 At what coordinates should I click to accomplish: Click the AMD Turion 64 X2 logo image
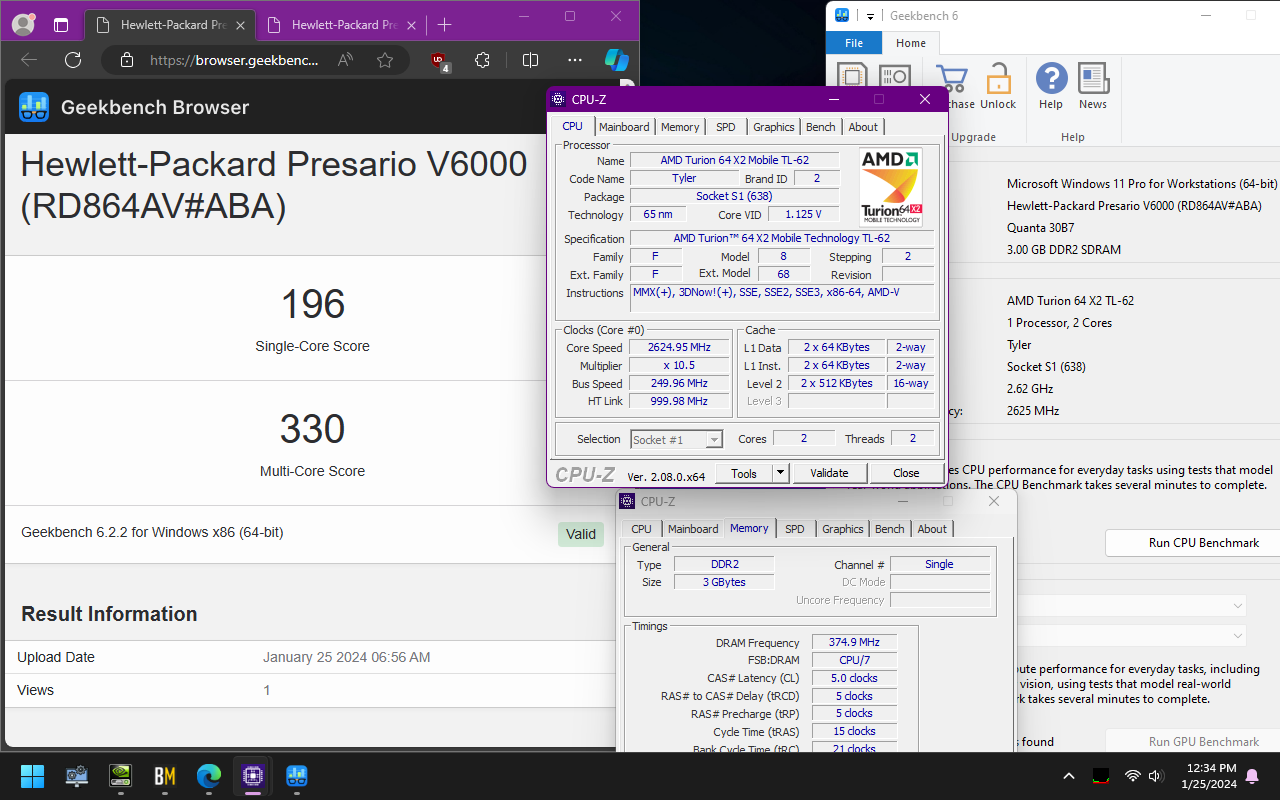pos(891,188)
